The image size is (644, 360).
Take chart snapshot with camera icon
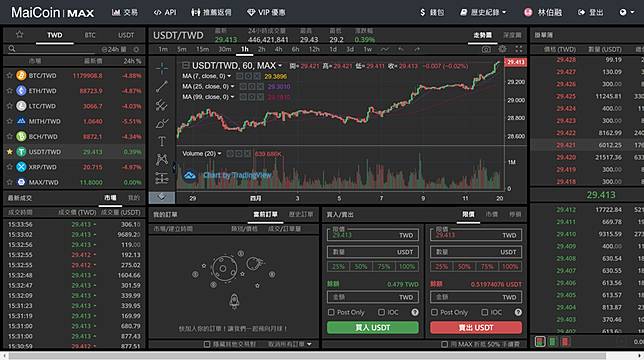coord(486,49)
